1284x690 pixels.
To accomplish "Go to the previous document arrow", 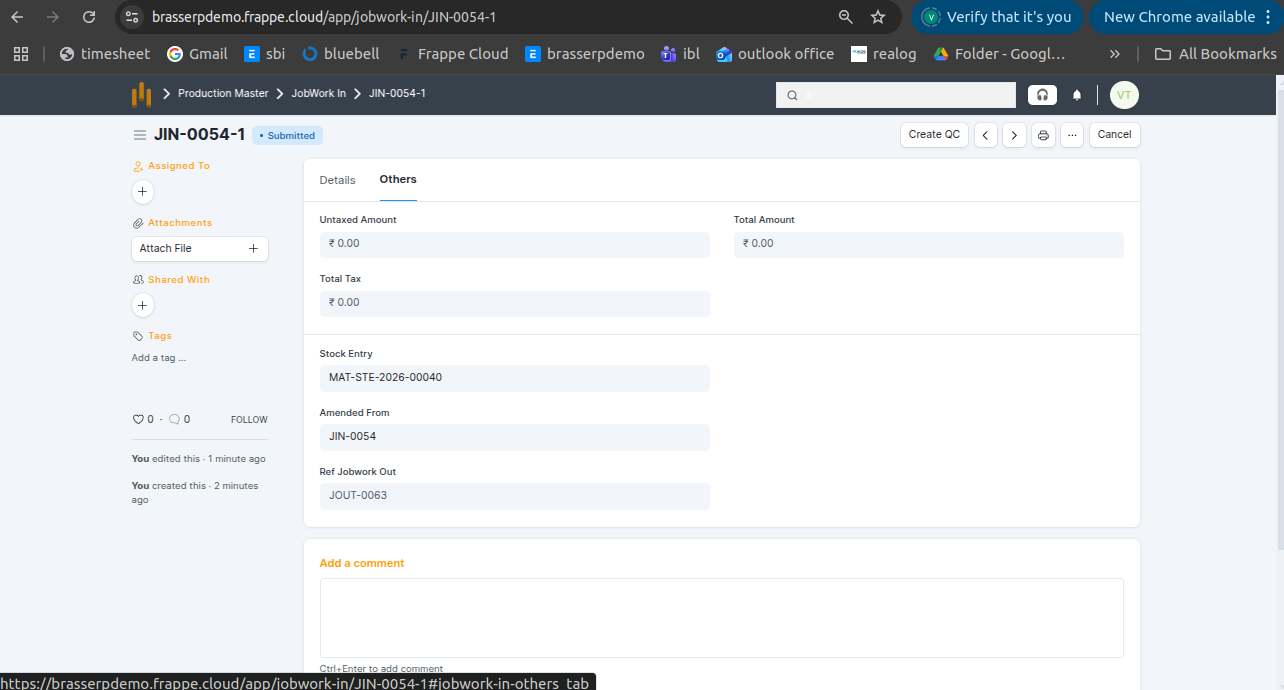I will point(986,135).
